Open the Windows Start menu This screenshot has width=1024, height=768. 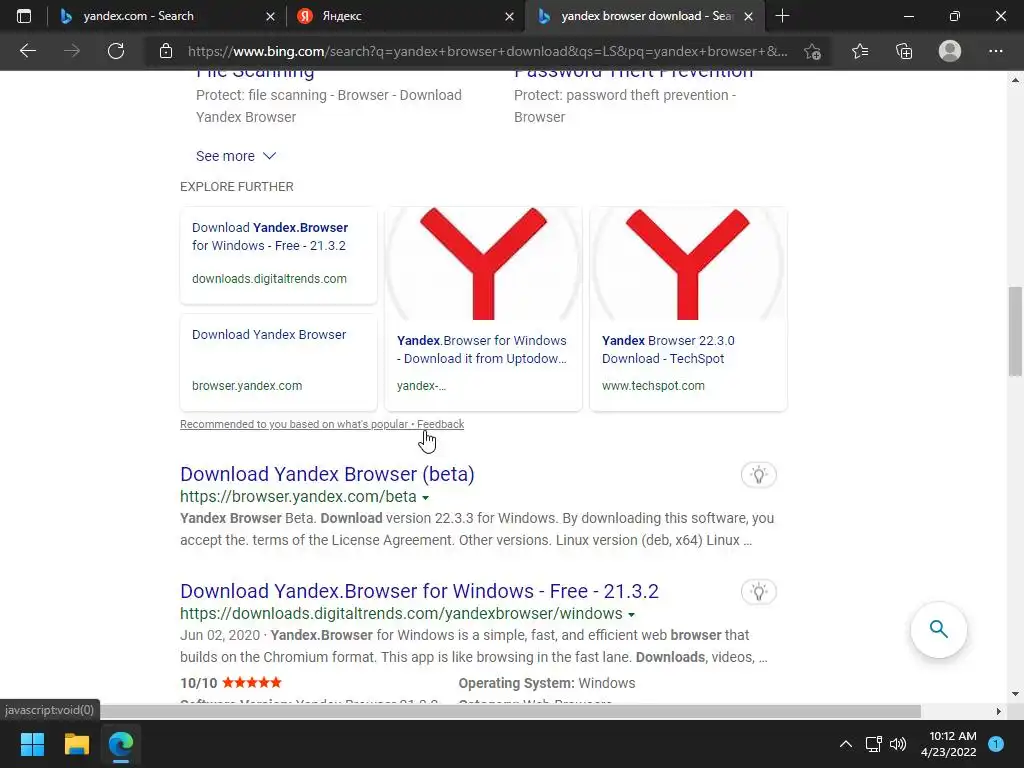(x=32, y=744)
